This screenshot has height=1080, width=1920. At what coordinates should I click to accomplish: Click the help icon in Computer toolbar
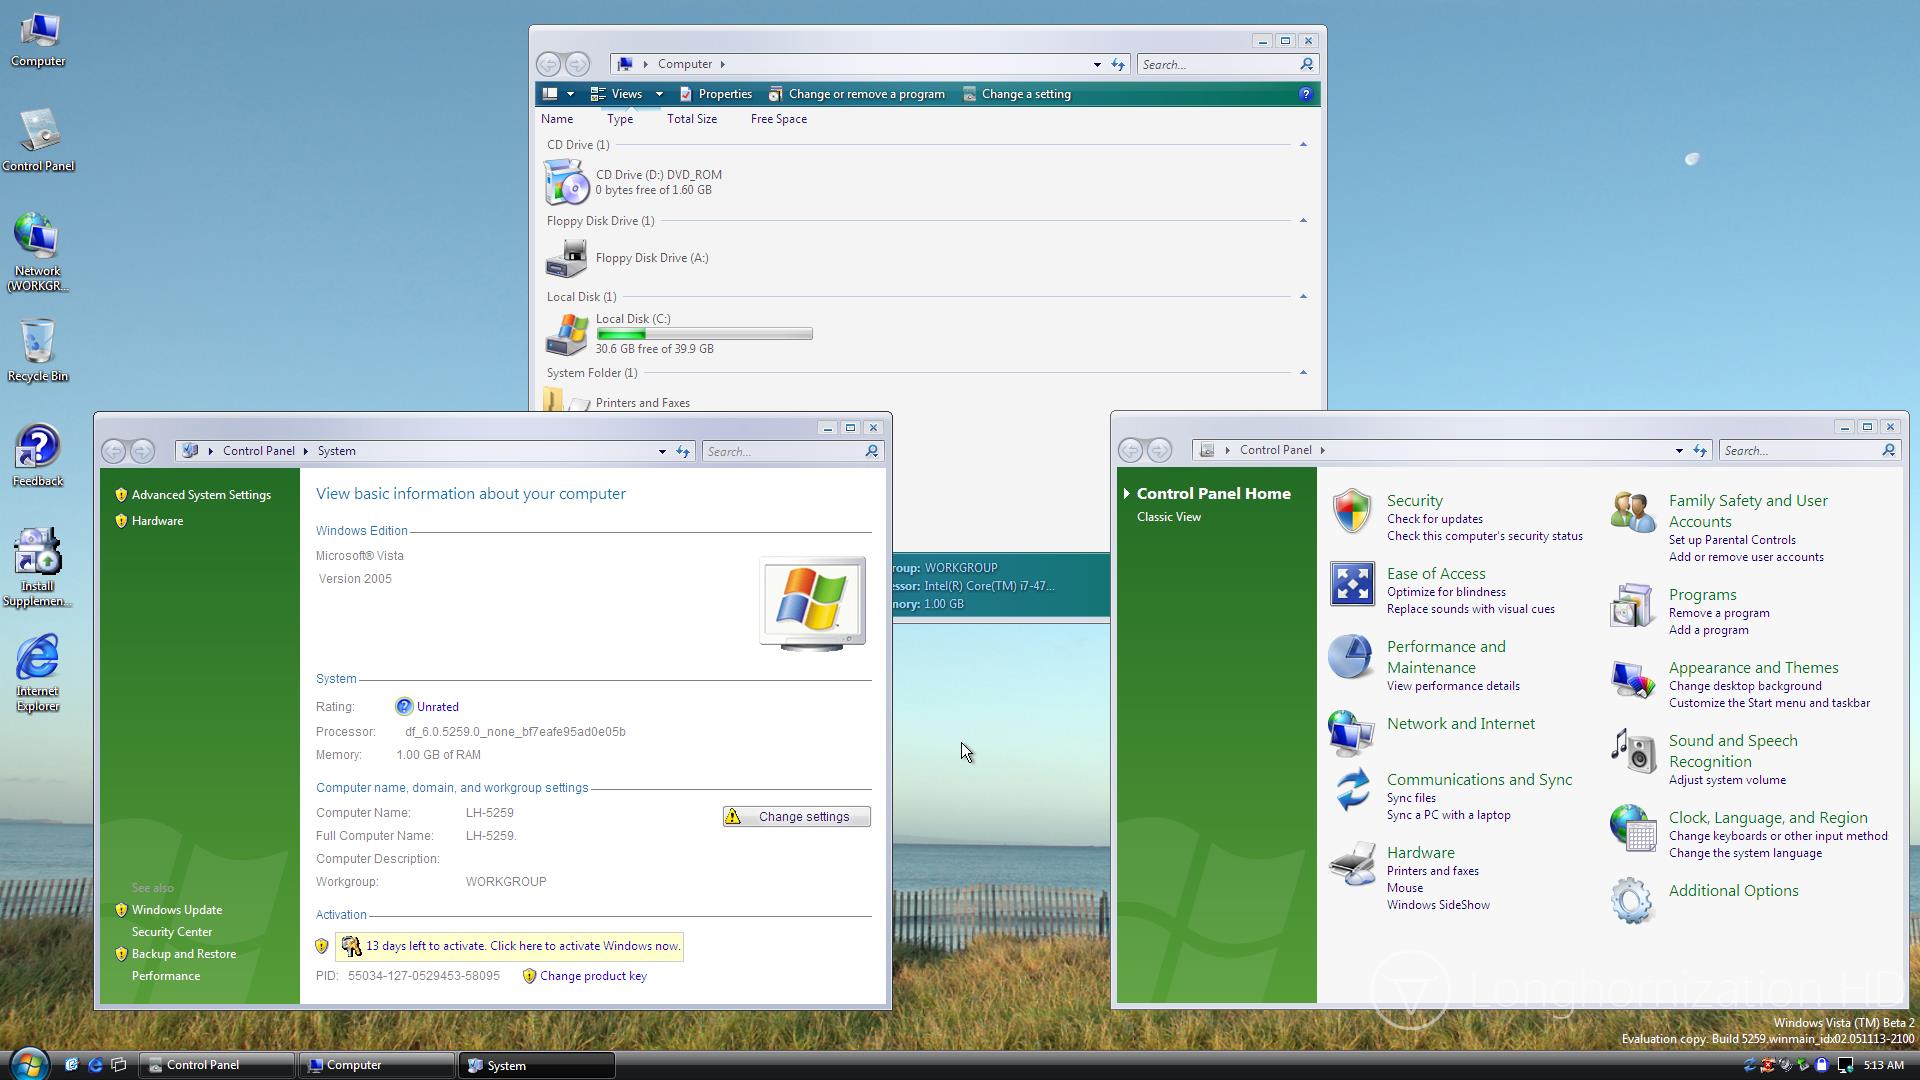[1305, 94]
